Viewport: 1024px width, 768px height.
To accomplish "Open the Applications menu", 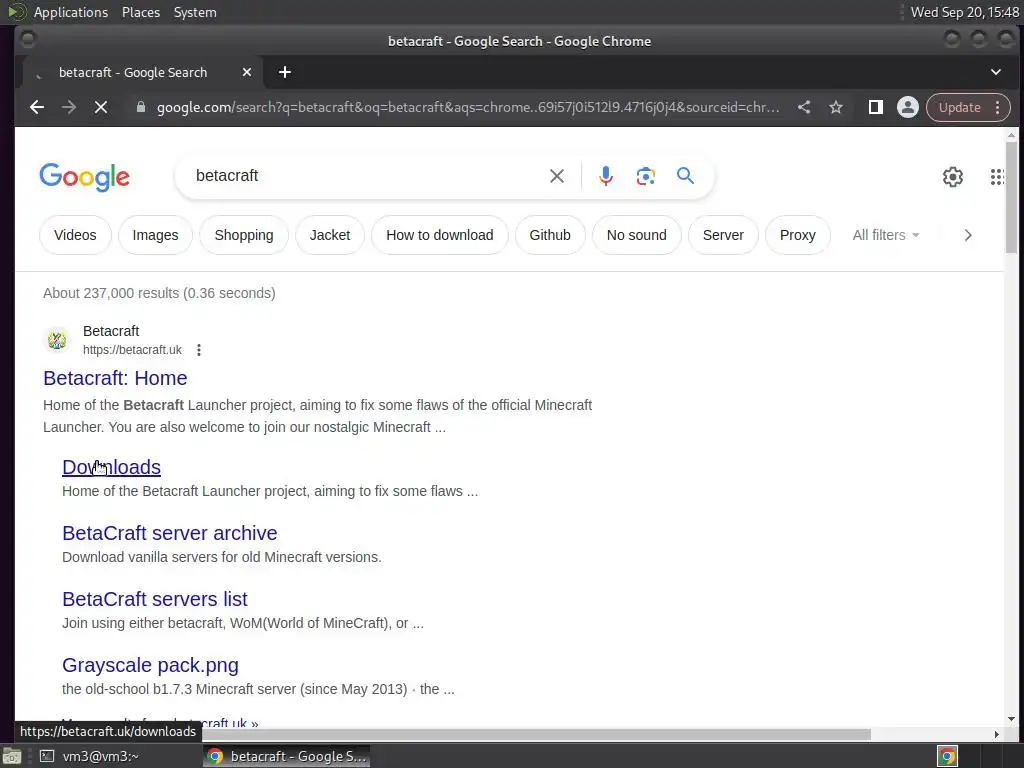I will point(71,12).
